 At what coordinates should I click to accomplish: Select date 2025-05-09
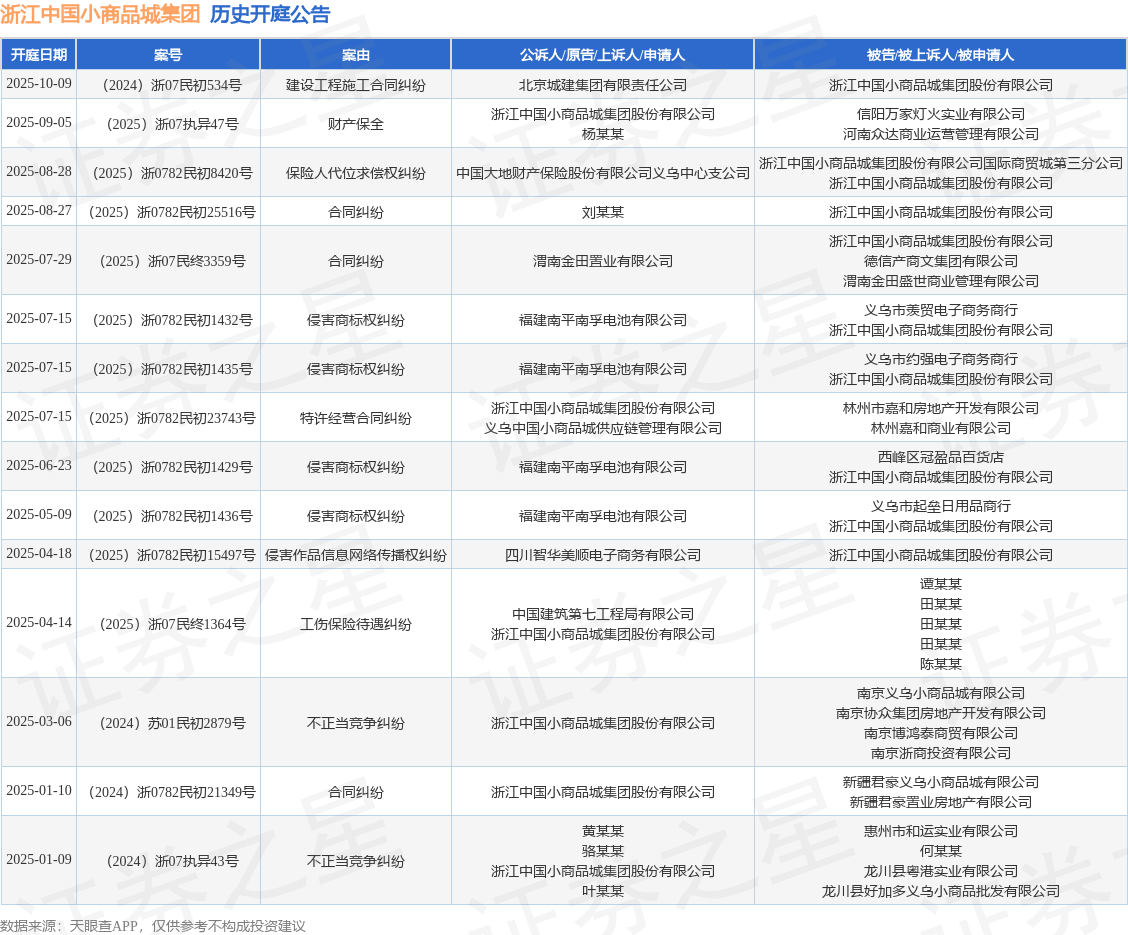(x=39, y=514)
